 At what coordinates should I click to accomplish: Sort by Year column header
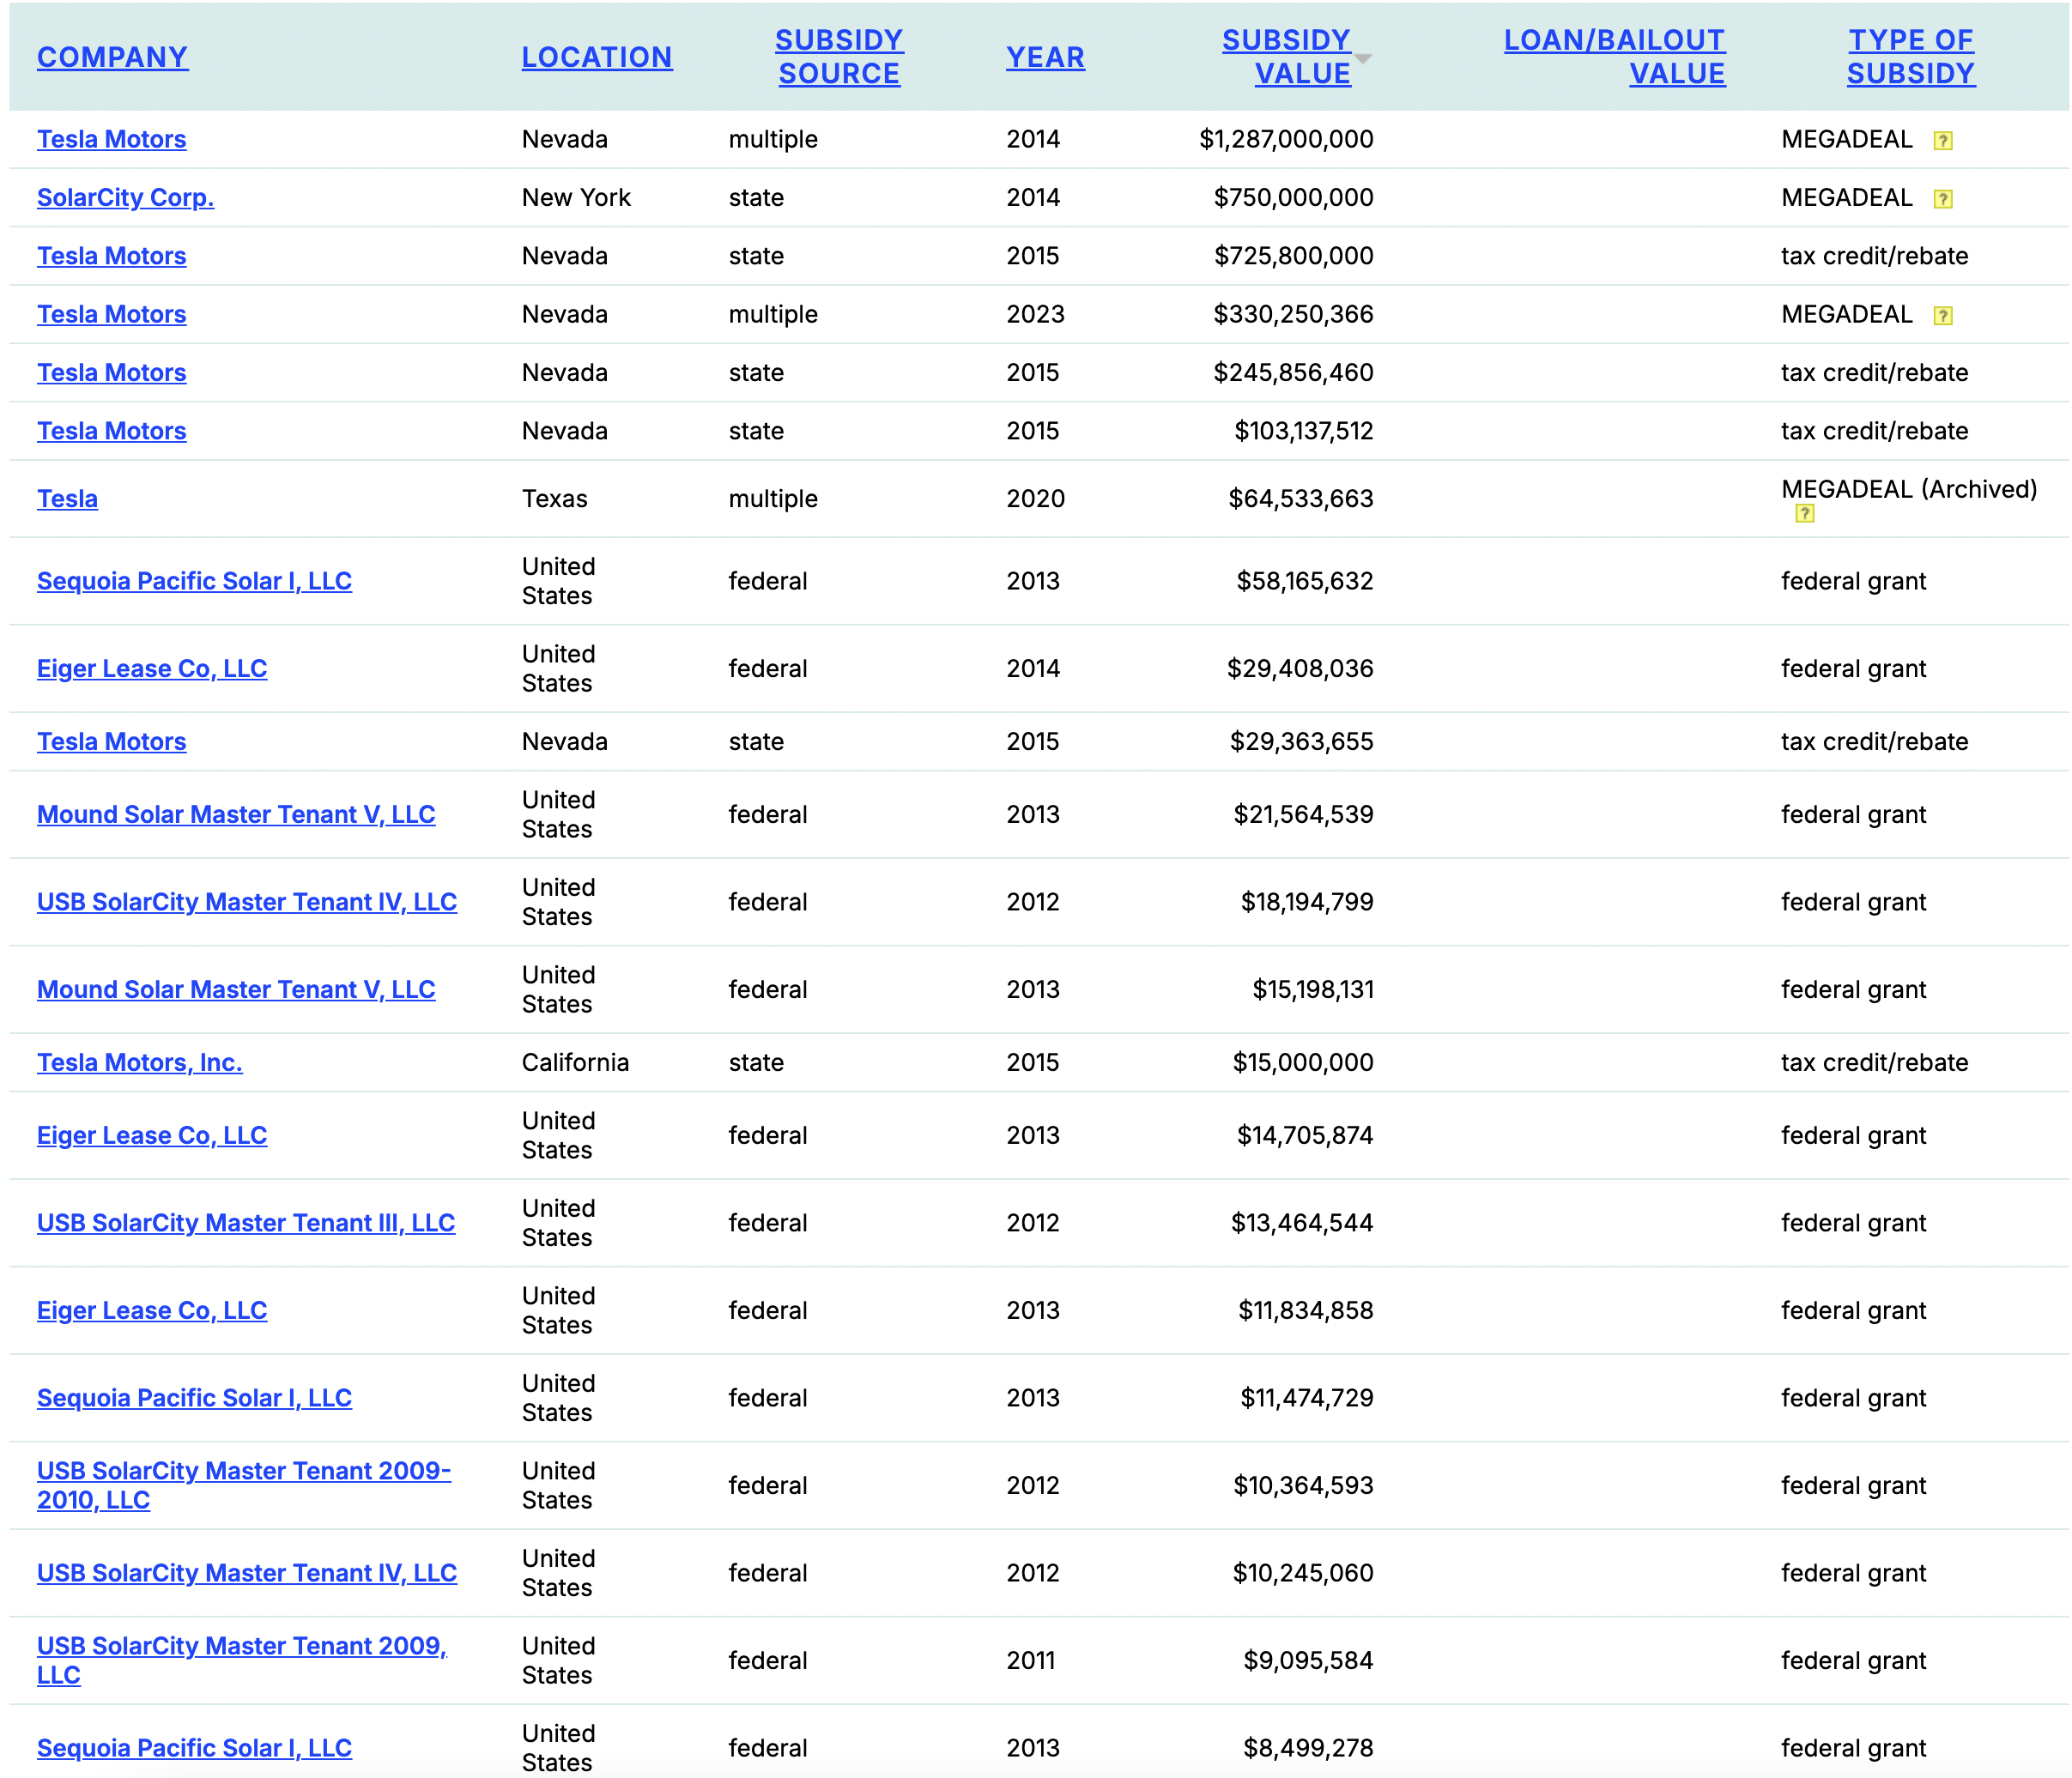(x=1044, y=57)
